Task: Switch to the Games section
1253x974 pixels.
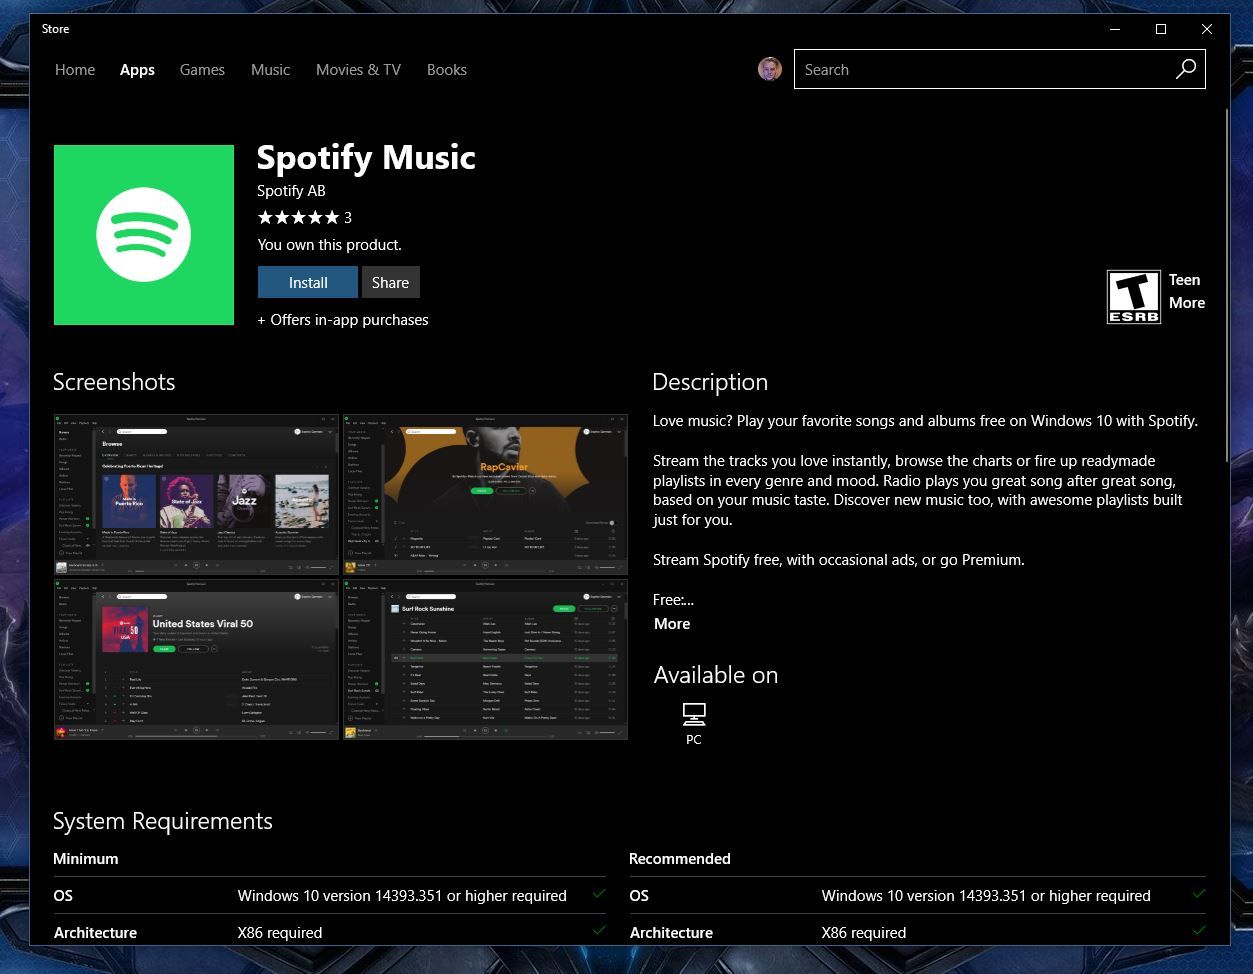Action: pos(202,69)
